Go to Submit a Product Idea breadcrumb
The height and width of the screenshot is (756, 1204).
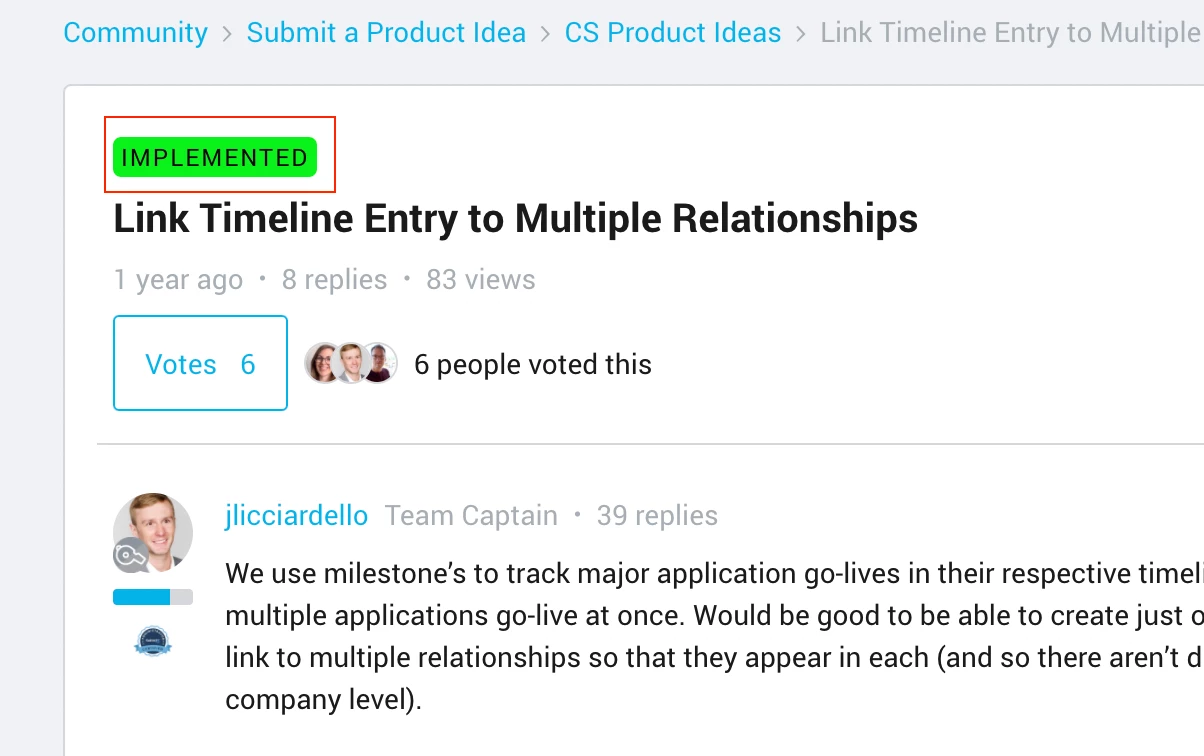(386, 33)
